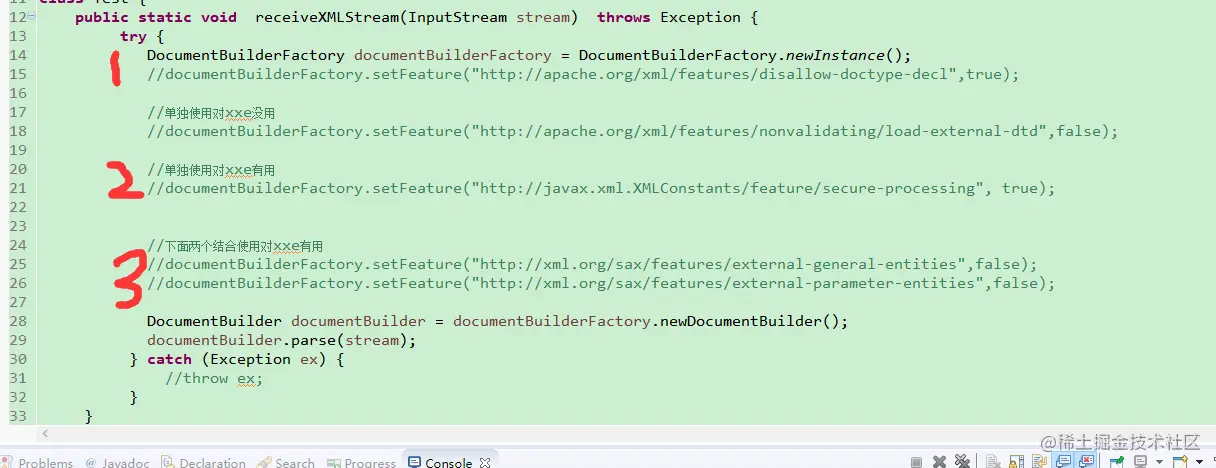Click line number 22 in the gutter
Image resolution: width=1216 pixels, height=468 pixels.
18,207
